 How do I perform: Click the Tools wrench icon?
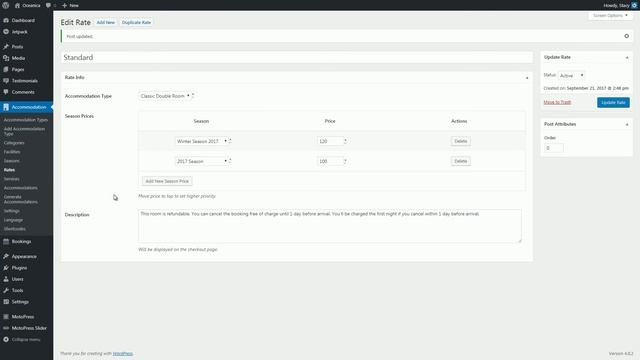pos(6,291)
